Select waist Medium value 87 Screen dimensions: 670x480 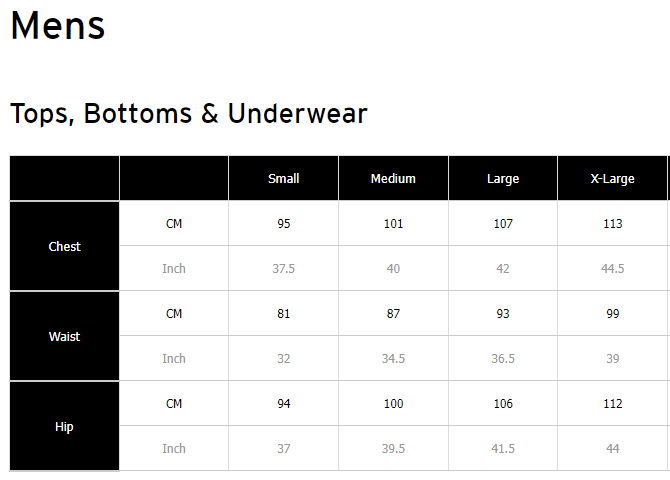[393, 314]
